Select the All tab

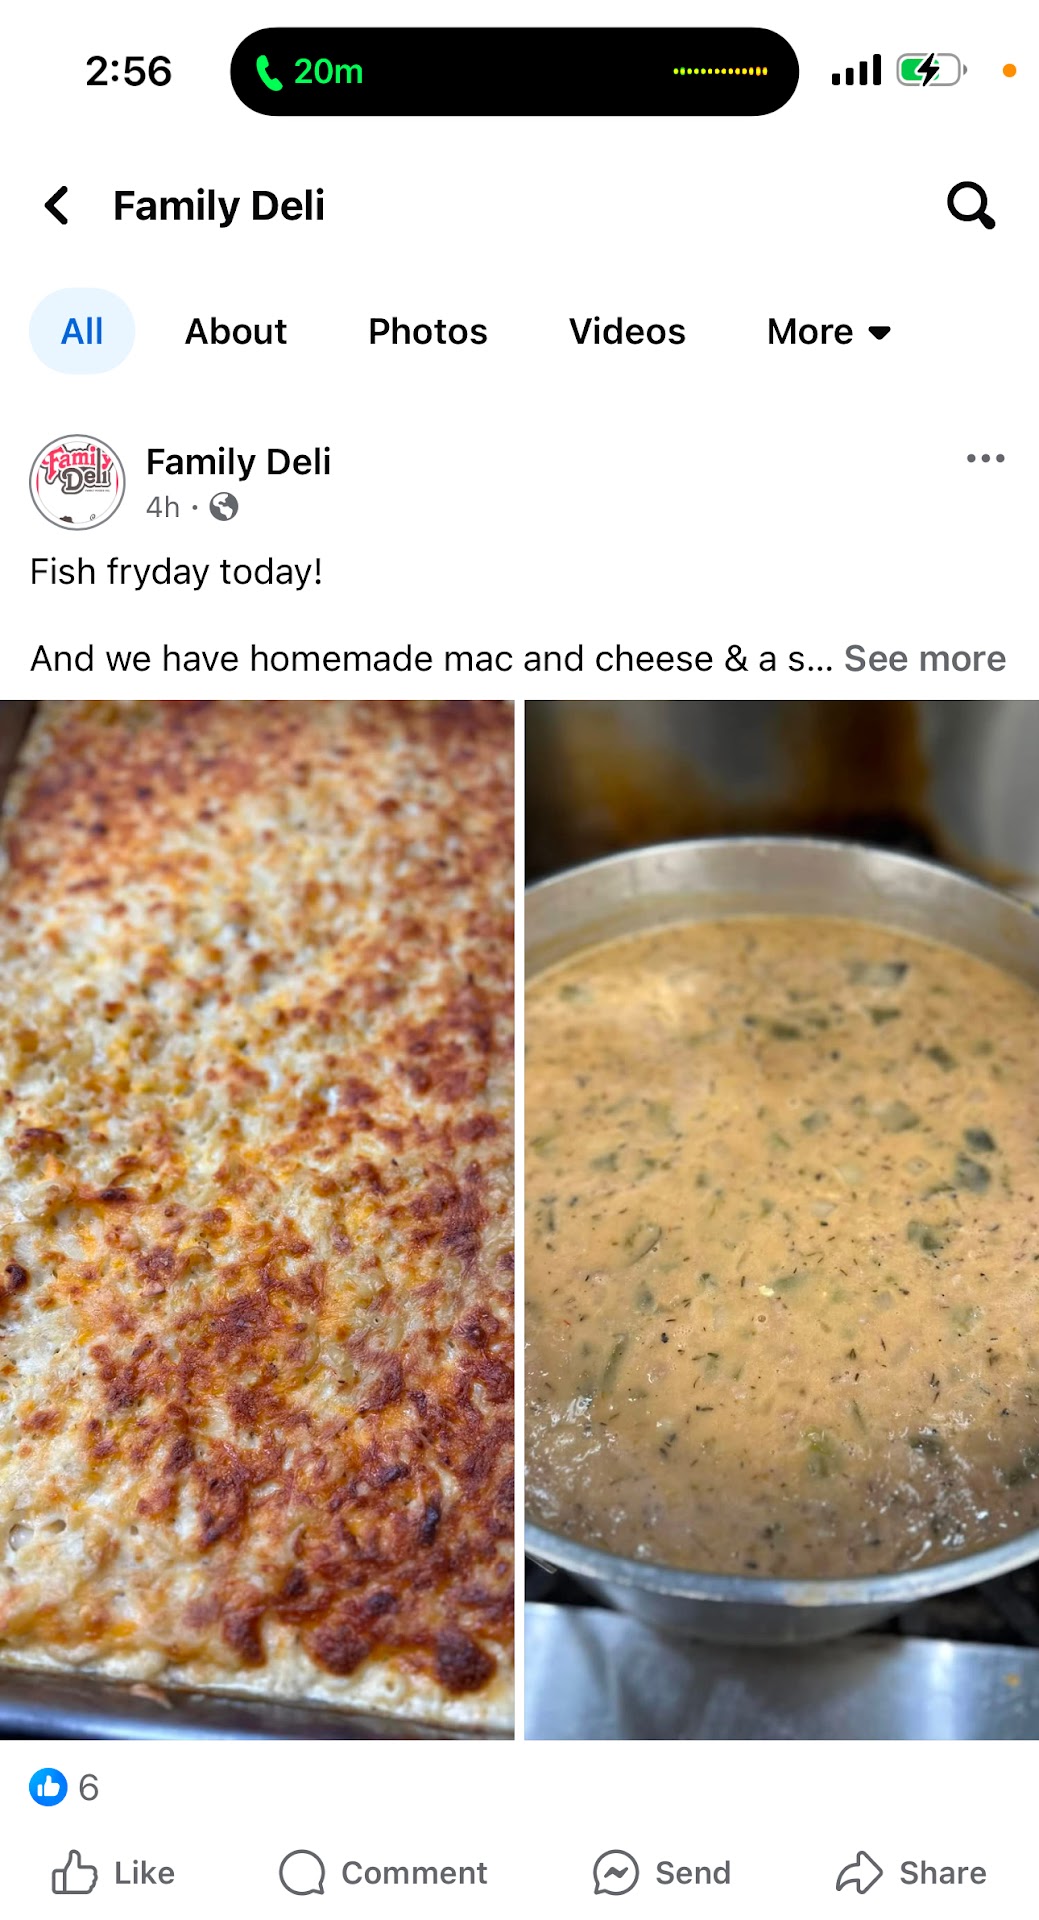click(82, 332)
